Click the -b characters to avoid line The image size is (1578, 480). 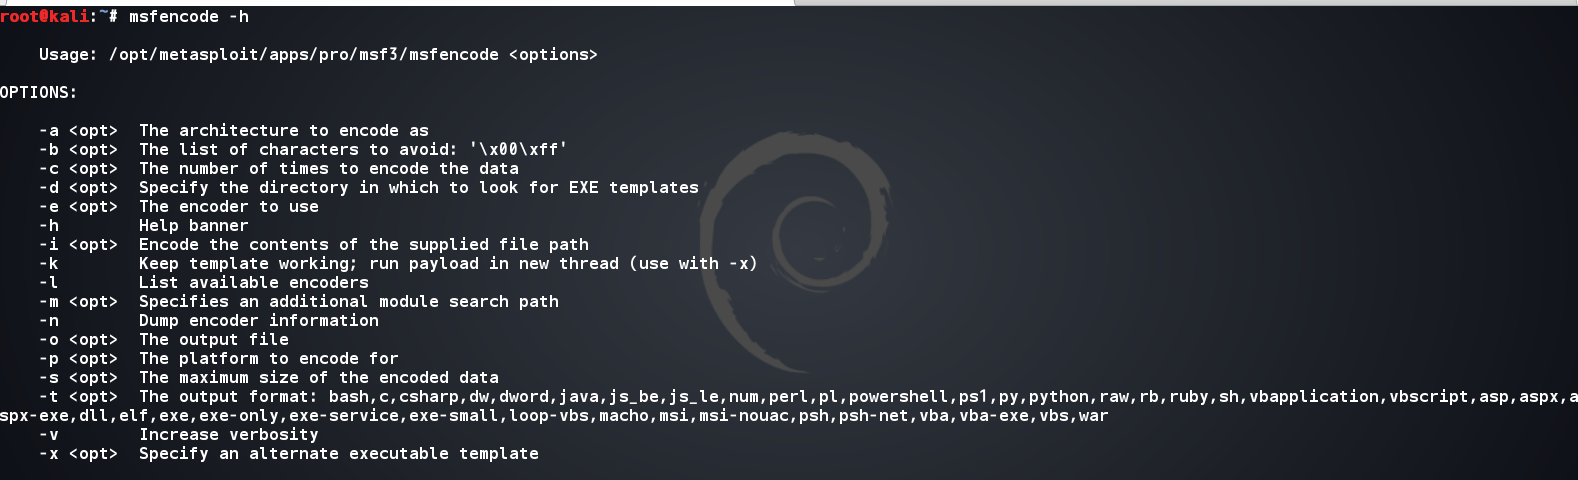click(303, 150)
